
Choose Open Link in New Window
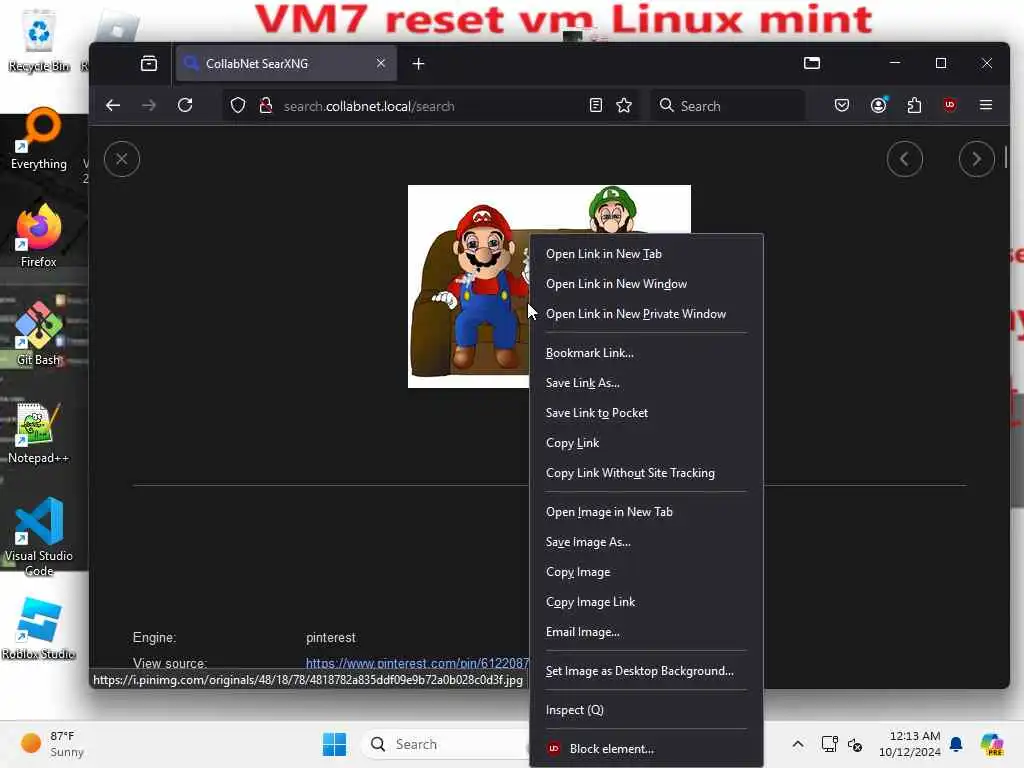pyautogui.click(x=646, y=284)
